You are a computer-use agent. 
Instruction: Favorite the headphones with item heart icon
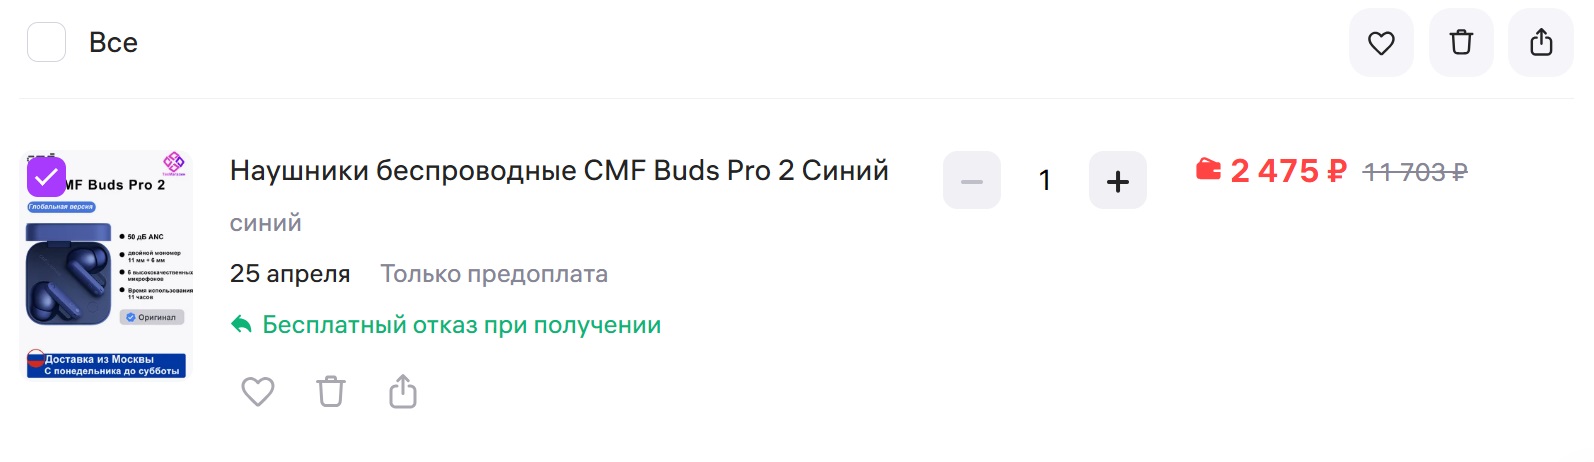(x=258, y=391)
